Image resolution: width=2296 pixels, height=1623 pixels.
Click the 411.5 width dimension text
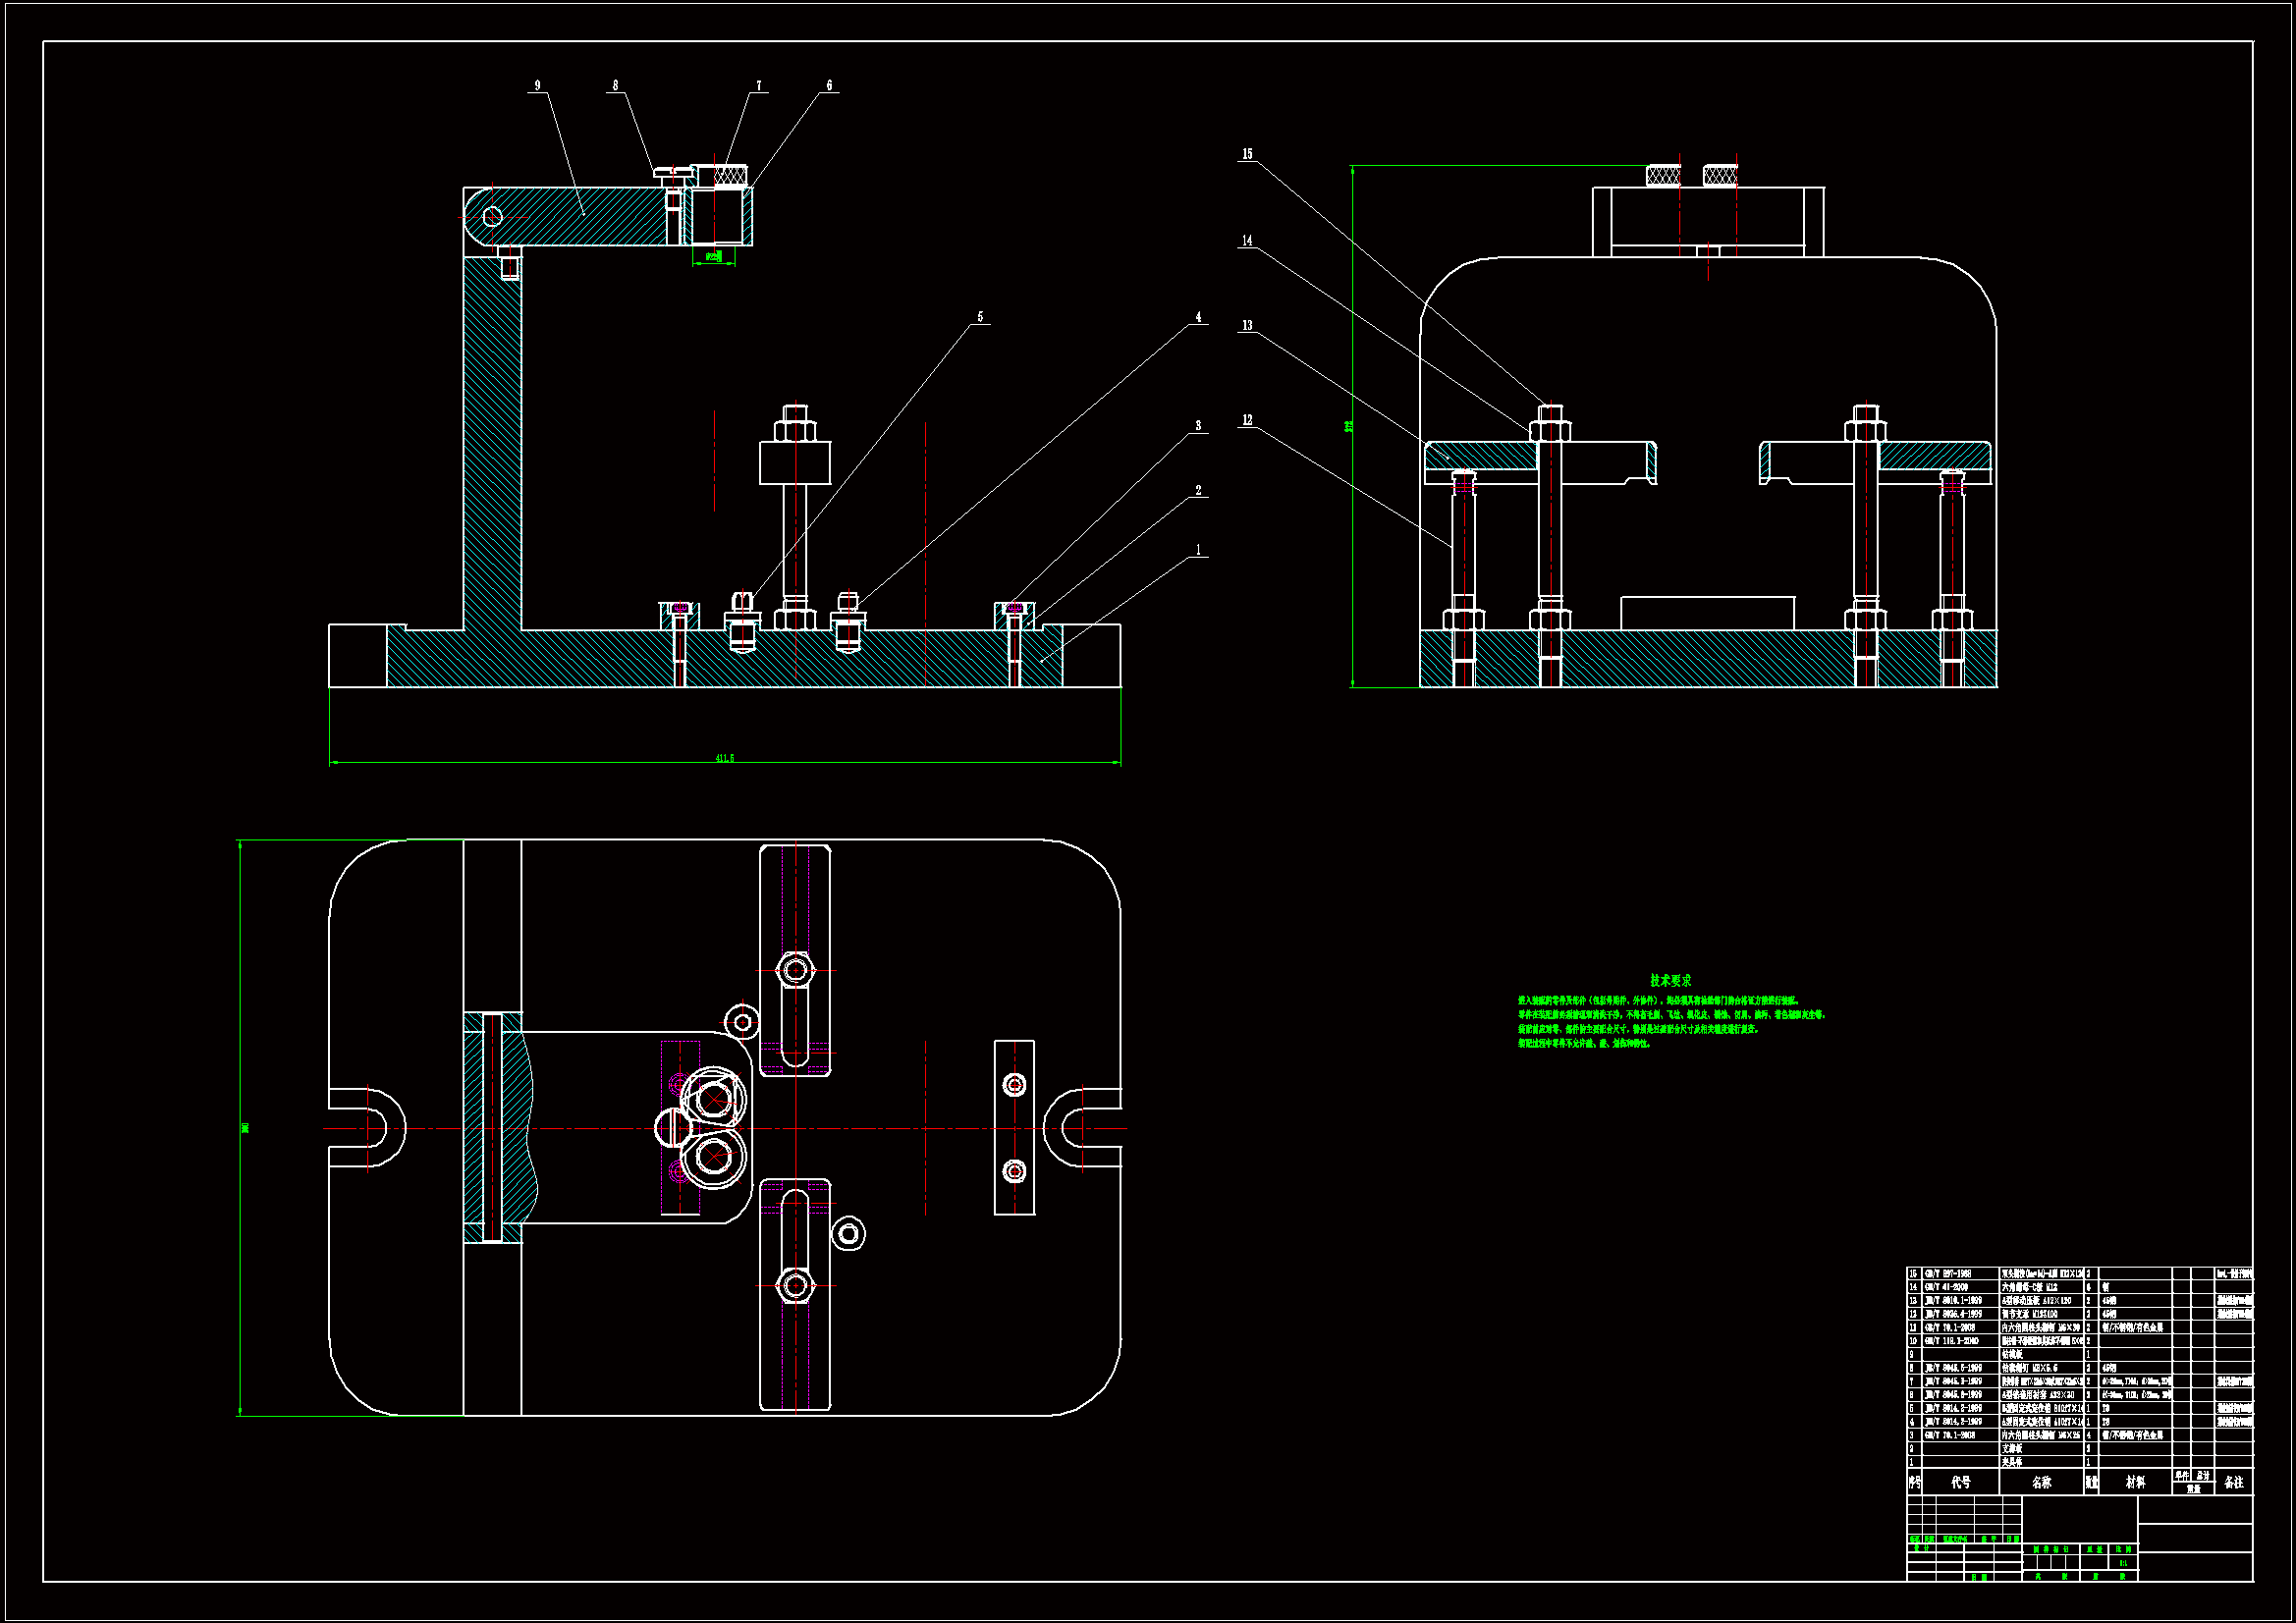724,758
